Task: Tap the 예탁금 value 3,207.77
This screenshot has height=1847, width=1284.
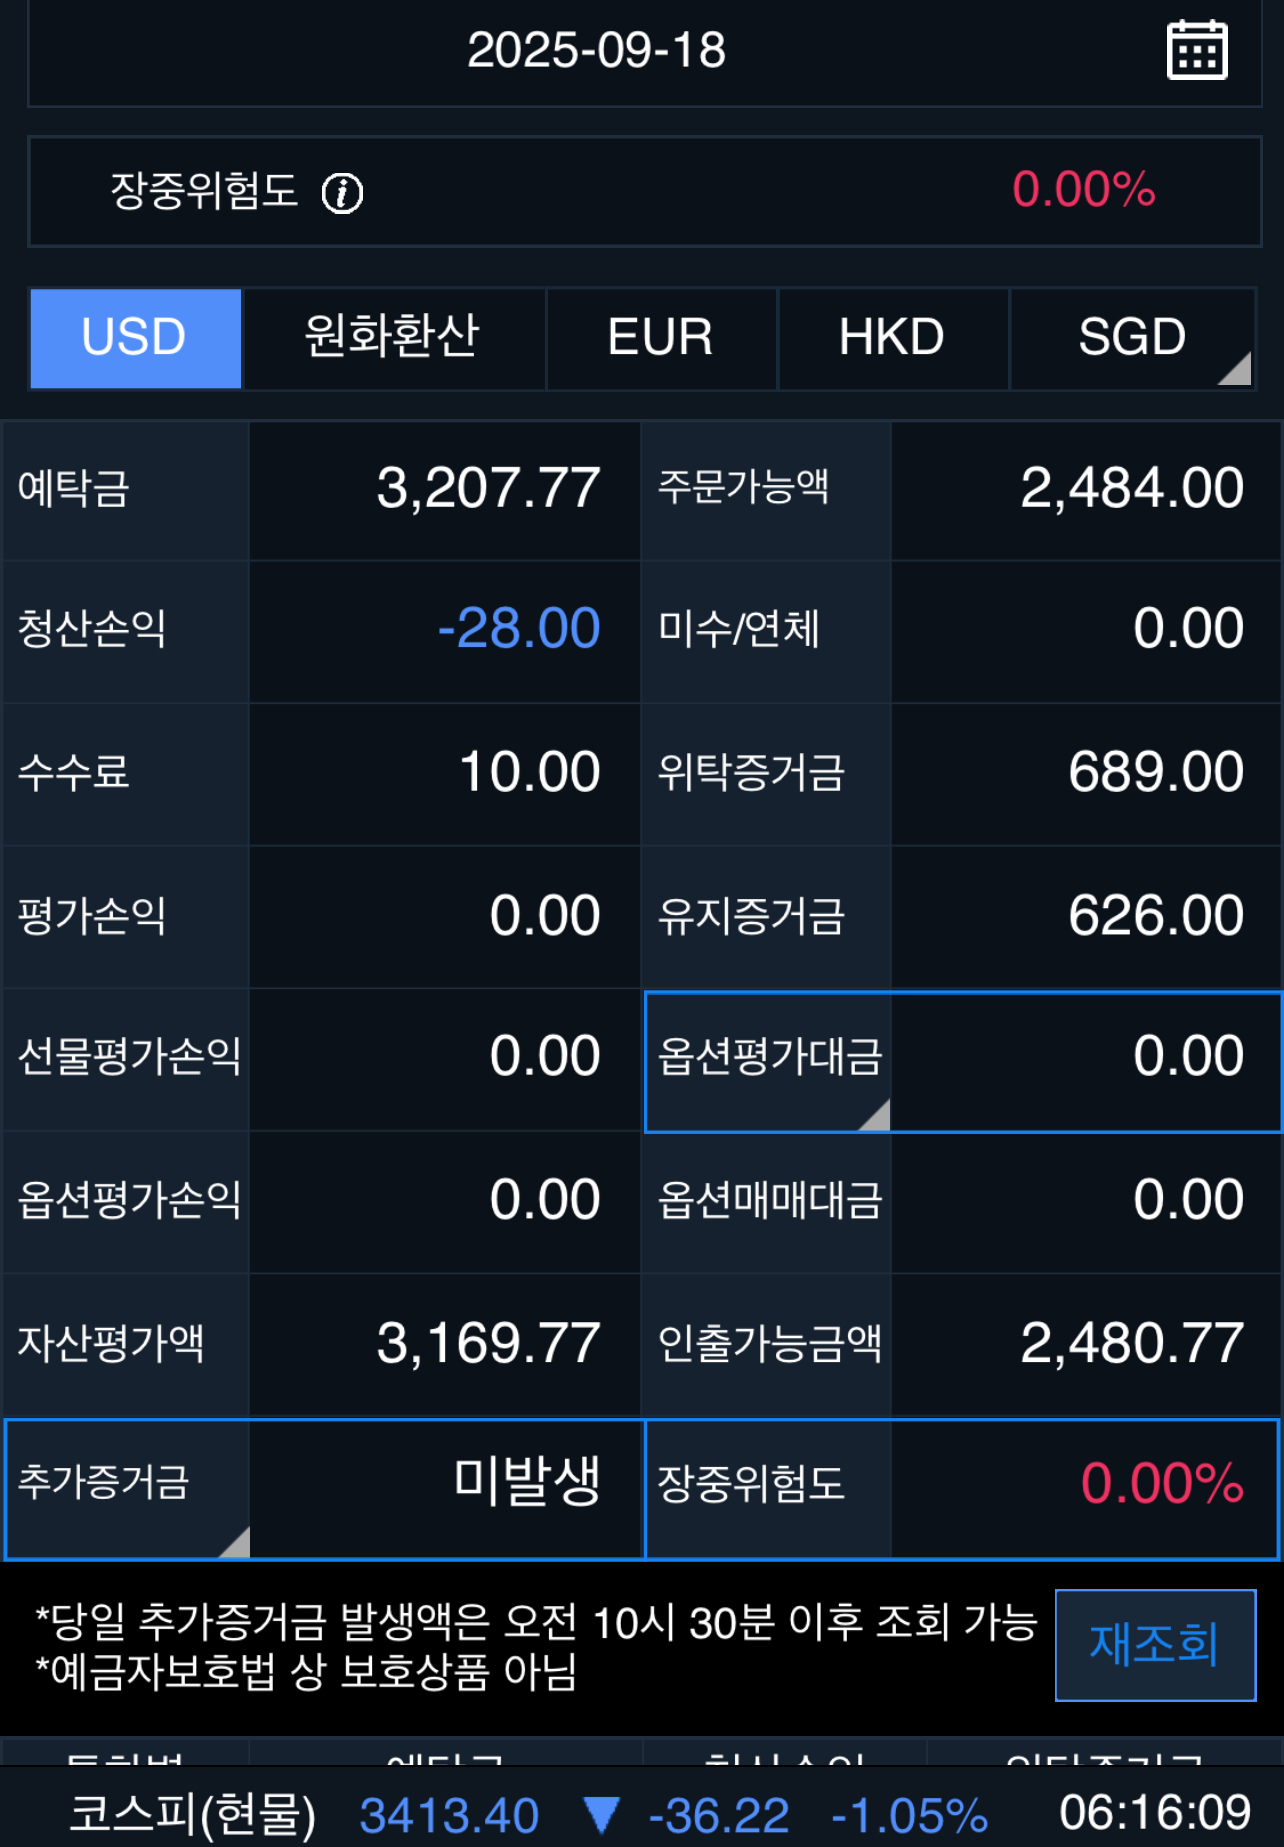Action: [x=488, y=488]
